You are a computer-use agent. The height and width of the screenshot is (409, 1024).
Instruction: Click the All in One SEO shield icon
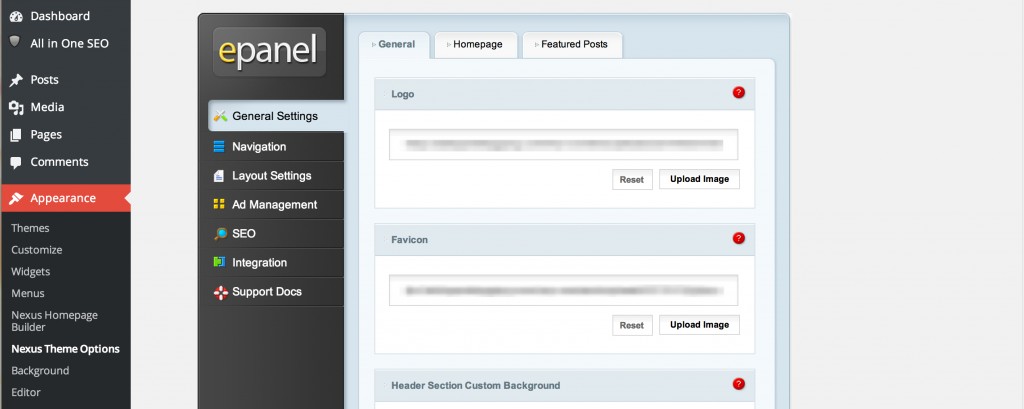(15, 42)
